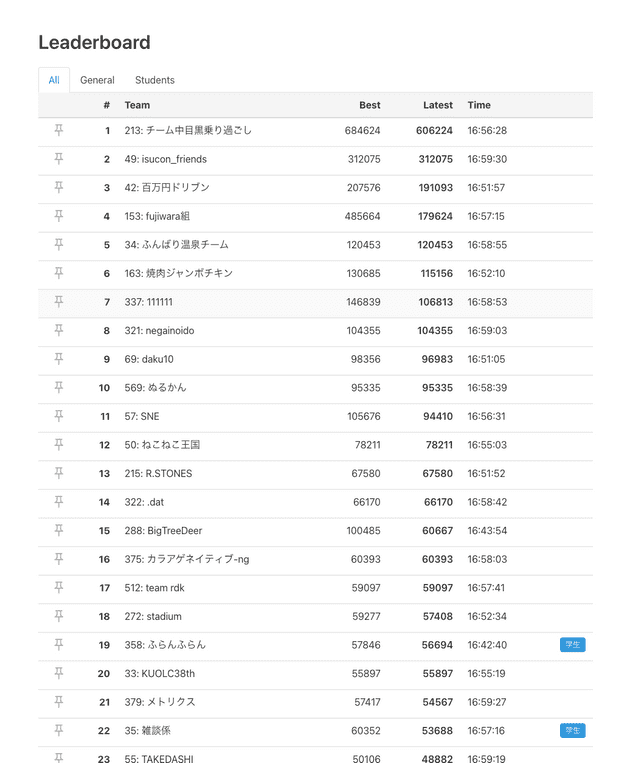
Task: Toggle pin on TAKEDASHI row
Action: coord(59,759)
